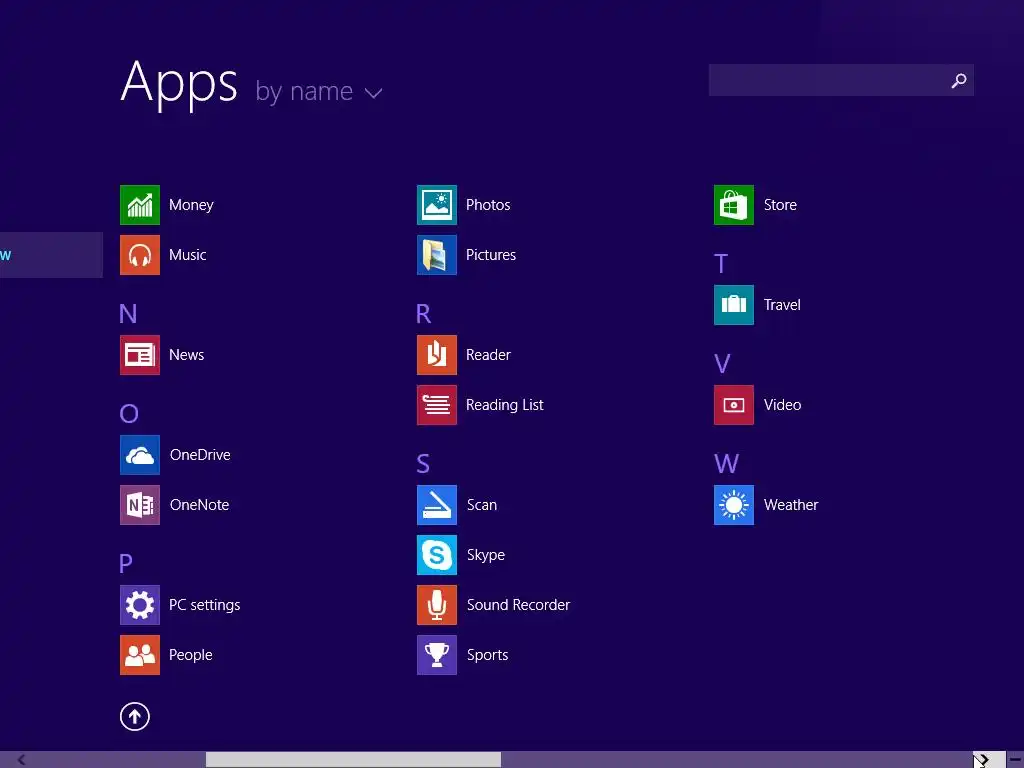Go back to Start with up arrow
This screenshot has height=768, width=1024.
click(x=135, y=716)
